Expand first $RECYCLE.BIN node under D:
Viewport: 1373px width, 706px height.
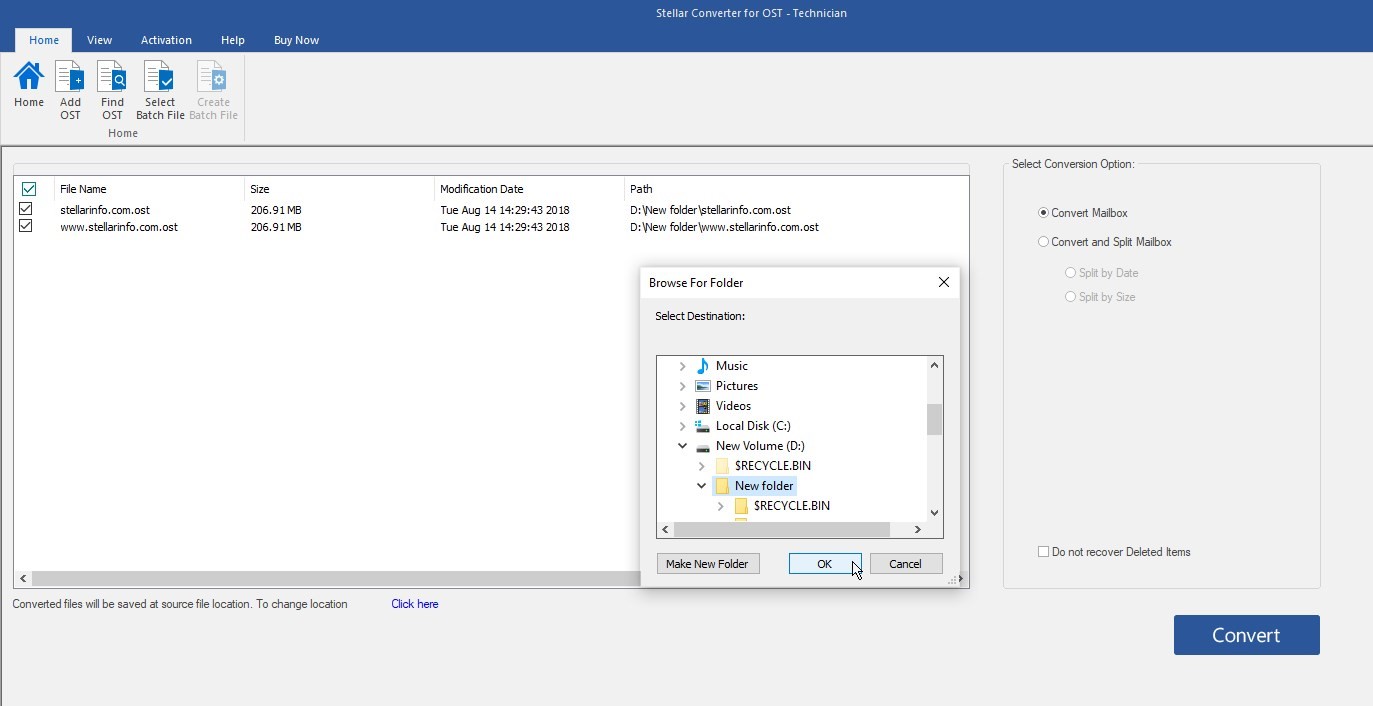(x=702, y=466)
